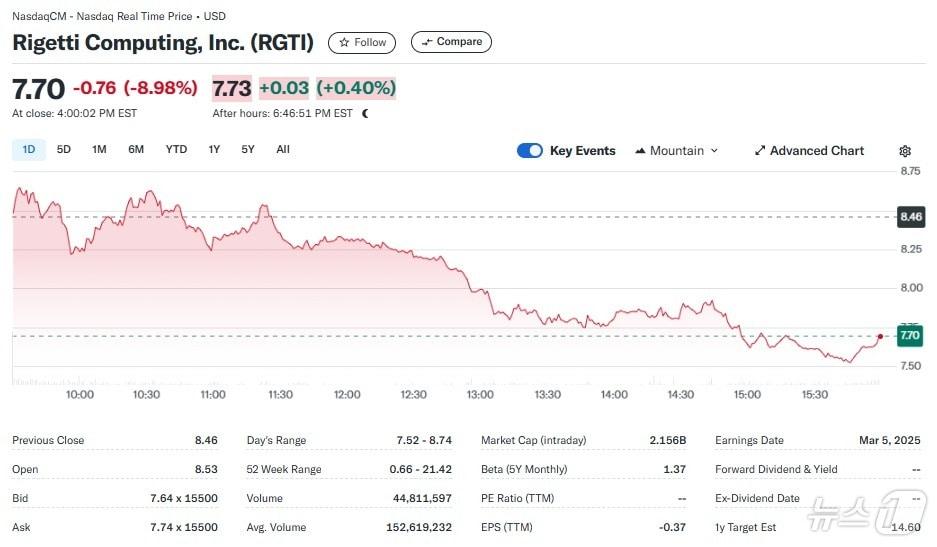Click the 8.46 previous close label
Viewport: 937px width, 547px height.
[910, 216]
